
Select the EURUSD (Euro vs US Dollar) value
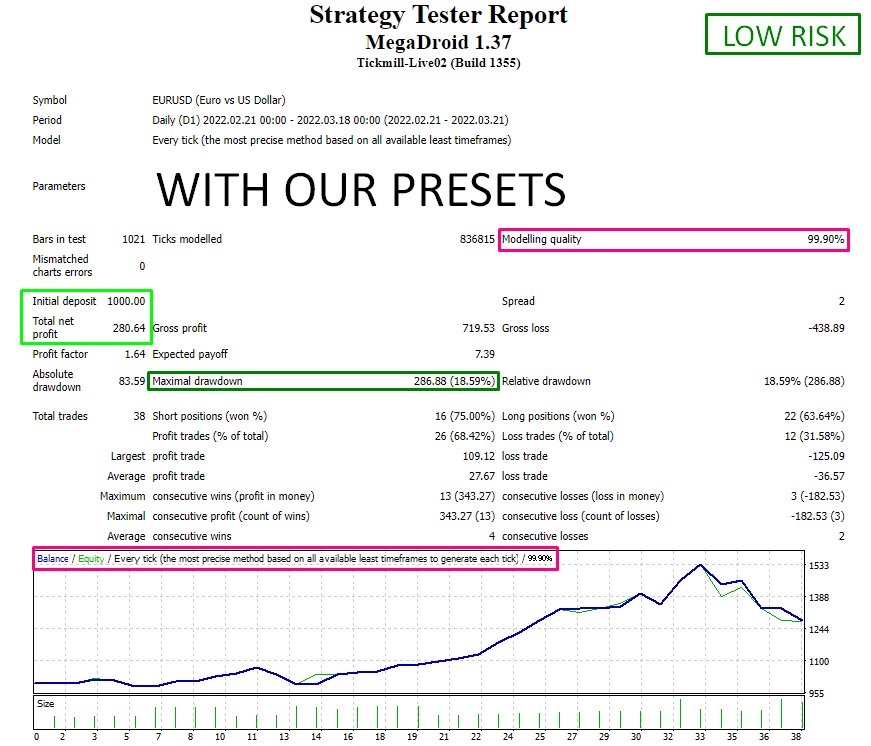tap(219, 100)
